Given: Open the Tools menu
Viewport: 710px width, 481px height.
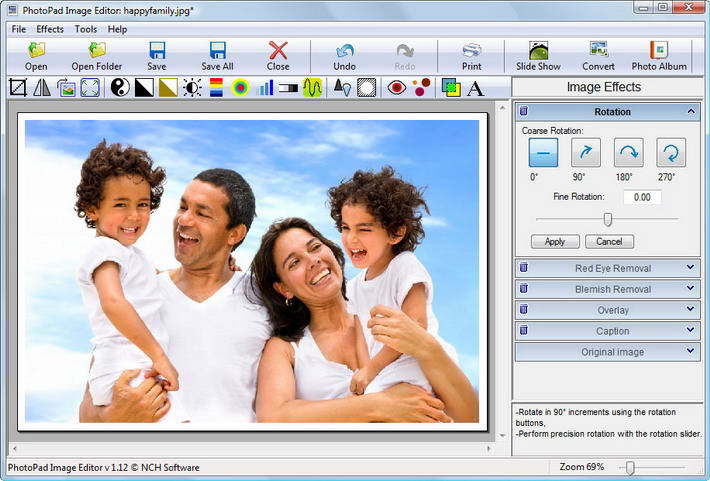Looking at the screenshot, I should [x=86, y=29].
